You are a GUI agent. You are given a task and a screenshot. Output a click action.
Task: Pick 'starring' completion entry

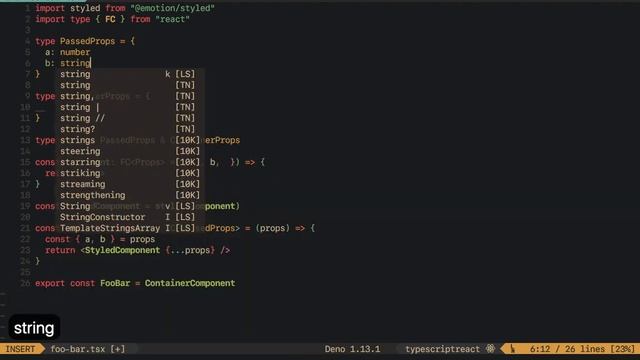[130, 162]
